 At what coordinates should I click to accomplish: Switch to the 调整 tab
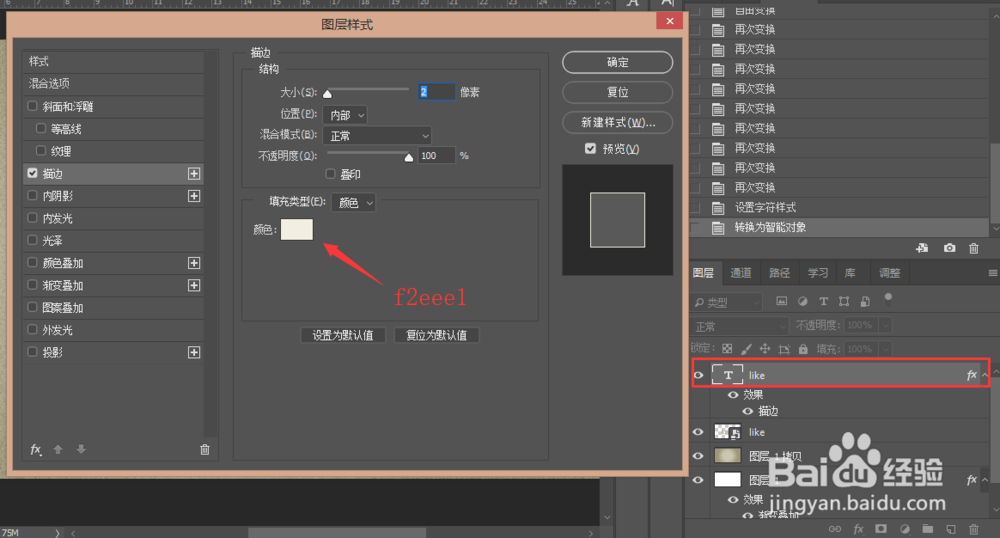[889, 273]
